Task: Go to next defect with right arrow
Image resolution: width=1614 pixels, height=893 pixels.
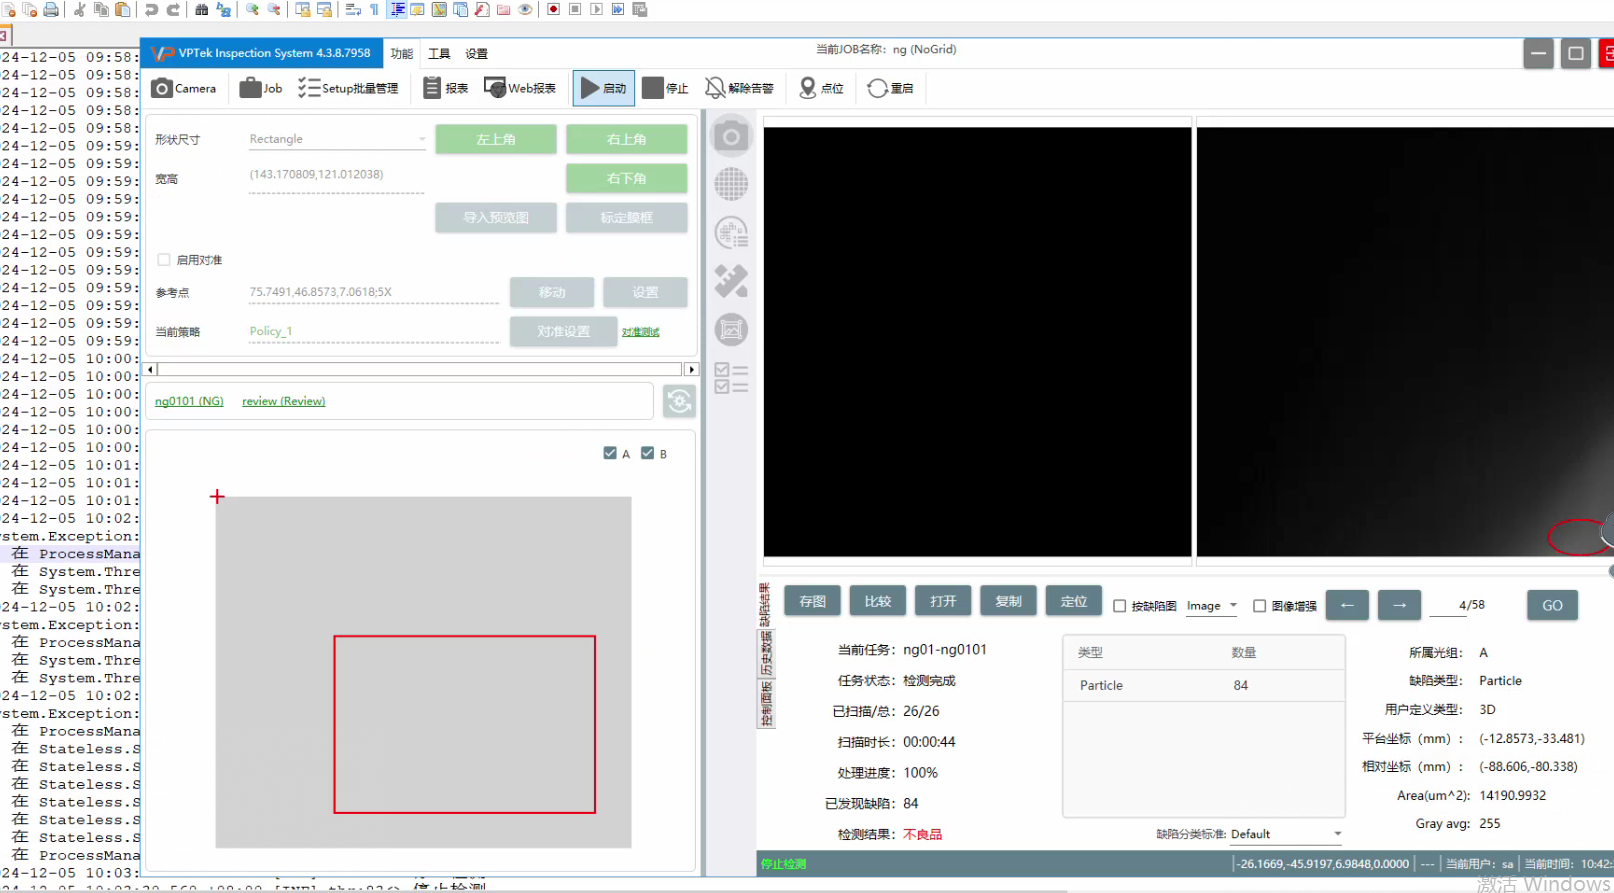Action: [x=1399, y=605]
